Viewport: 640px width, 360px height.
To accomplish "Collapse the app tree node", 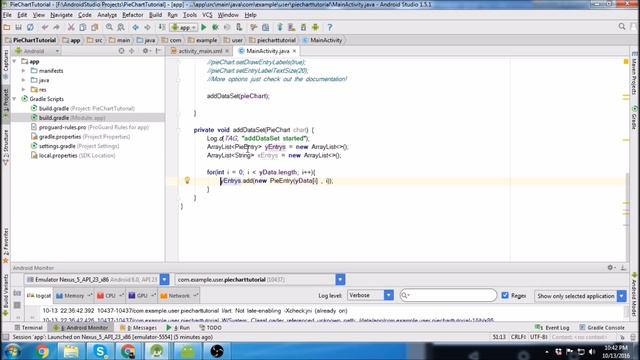I will pos(15,61).
